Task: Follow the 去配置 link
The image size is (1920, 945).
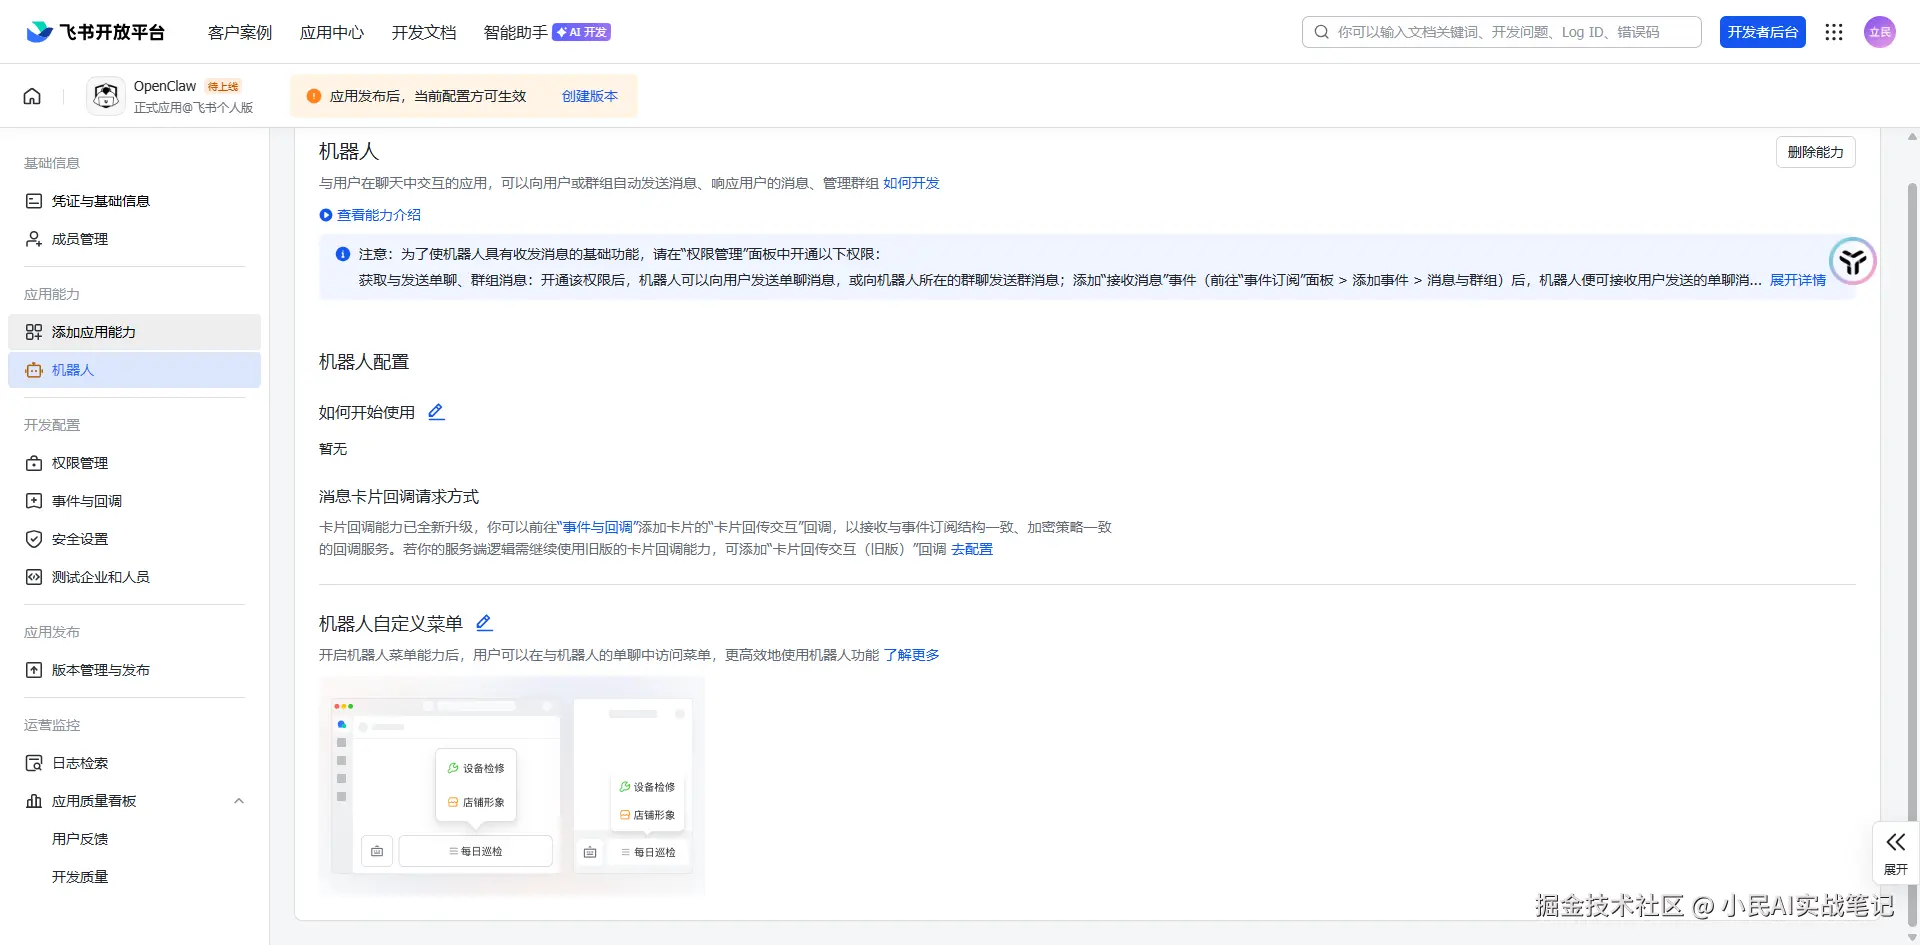Action: tap(972, 549)
